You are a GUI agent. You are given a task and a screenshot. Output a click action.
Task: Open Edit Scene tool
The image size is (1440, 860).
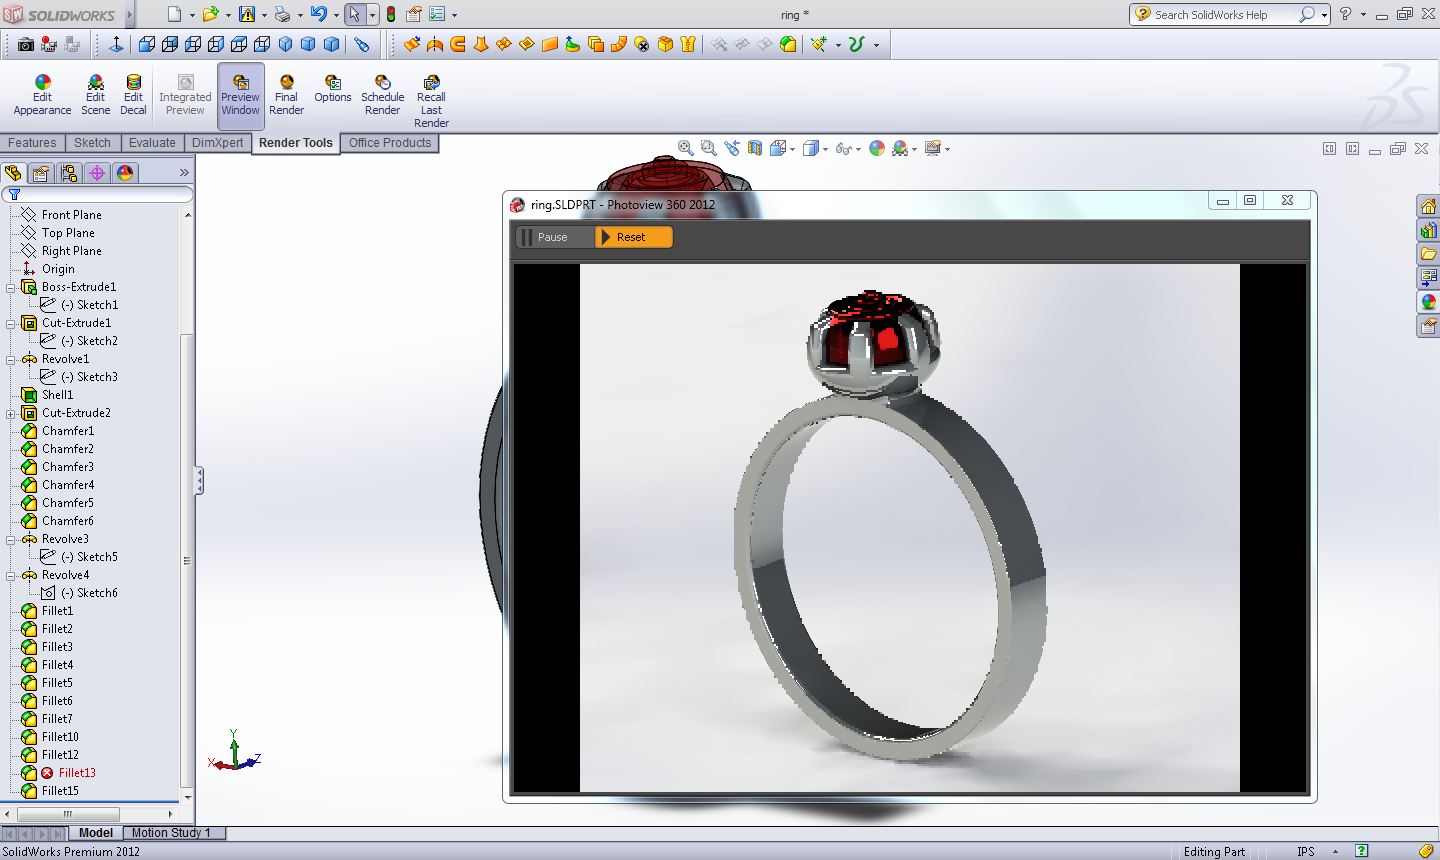pos(95,95)
